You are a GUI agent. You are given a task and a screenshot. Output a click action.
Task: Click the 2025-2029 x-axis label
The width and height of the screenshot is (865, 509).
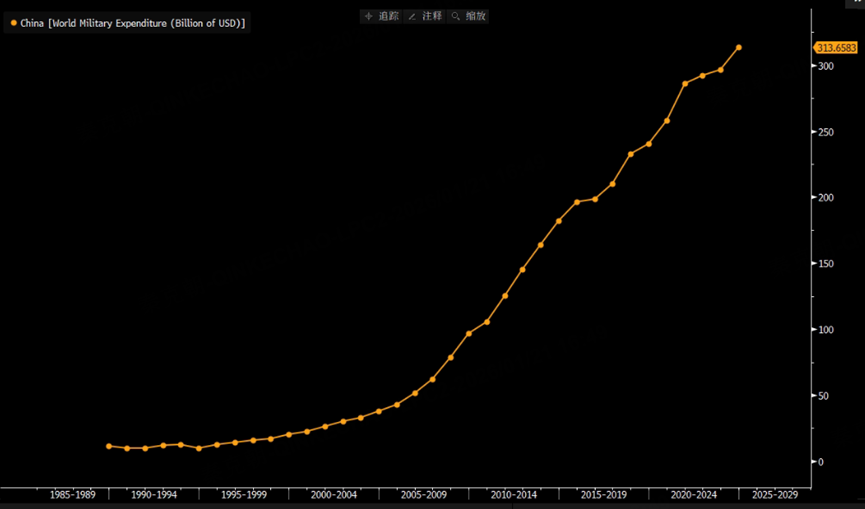click(775, 494)
